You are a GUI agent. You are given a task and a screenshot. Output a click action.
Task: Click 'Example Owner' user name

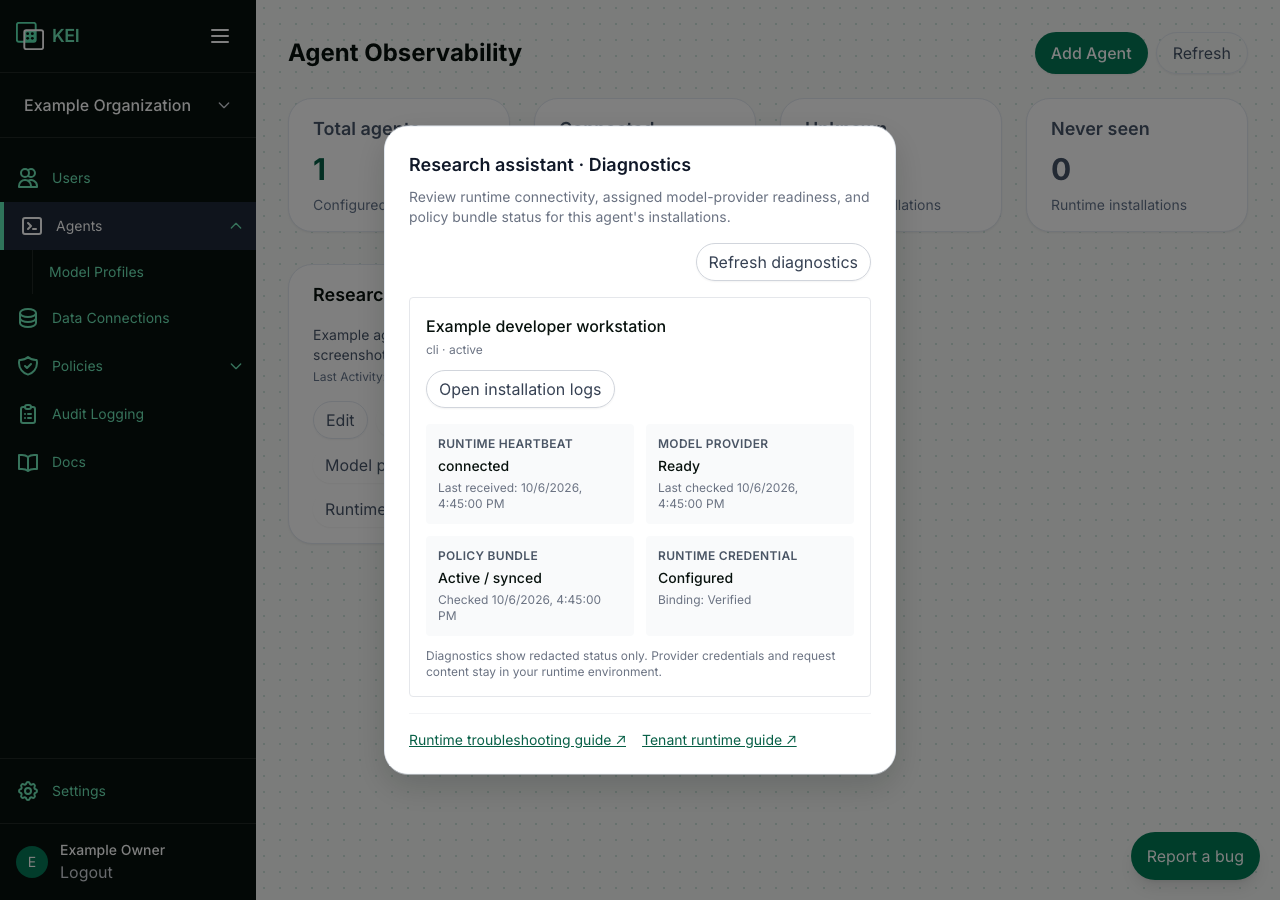pyautogui.click(x=112, y=850)
